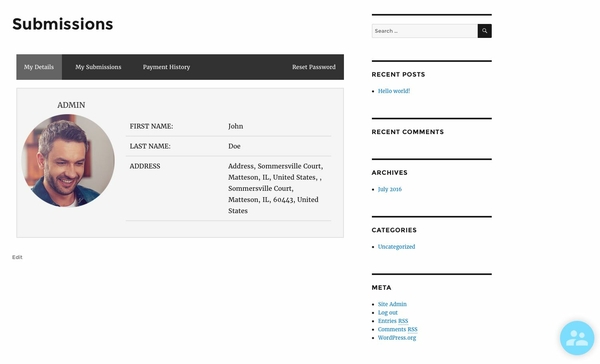Image resolution: width=600 pixels, height=364 pixels.
Task: Click the first name value John
Action: (236, 126)
